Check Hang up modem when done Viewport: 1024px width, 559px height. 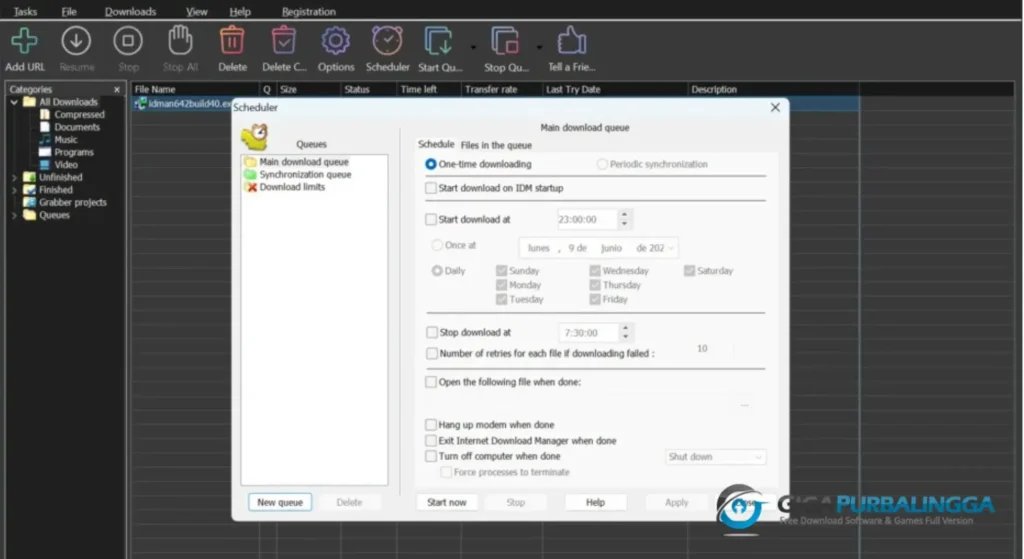click(431, 424)
